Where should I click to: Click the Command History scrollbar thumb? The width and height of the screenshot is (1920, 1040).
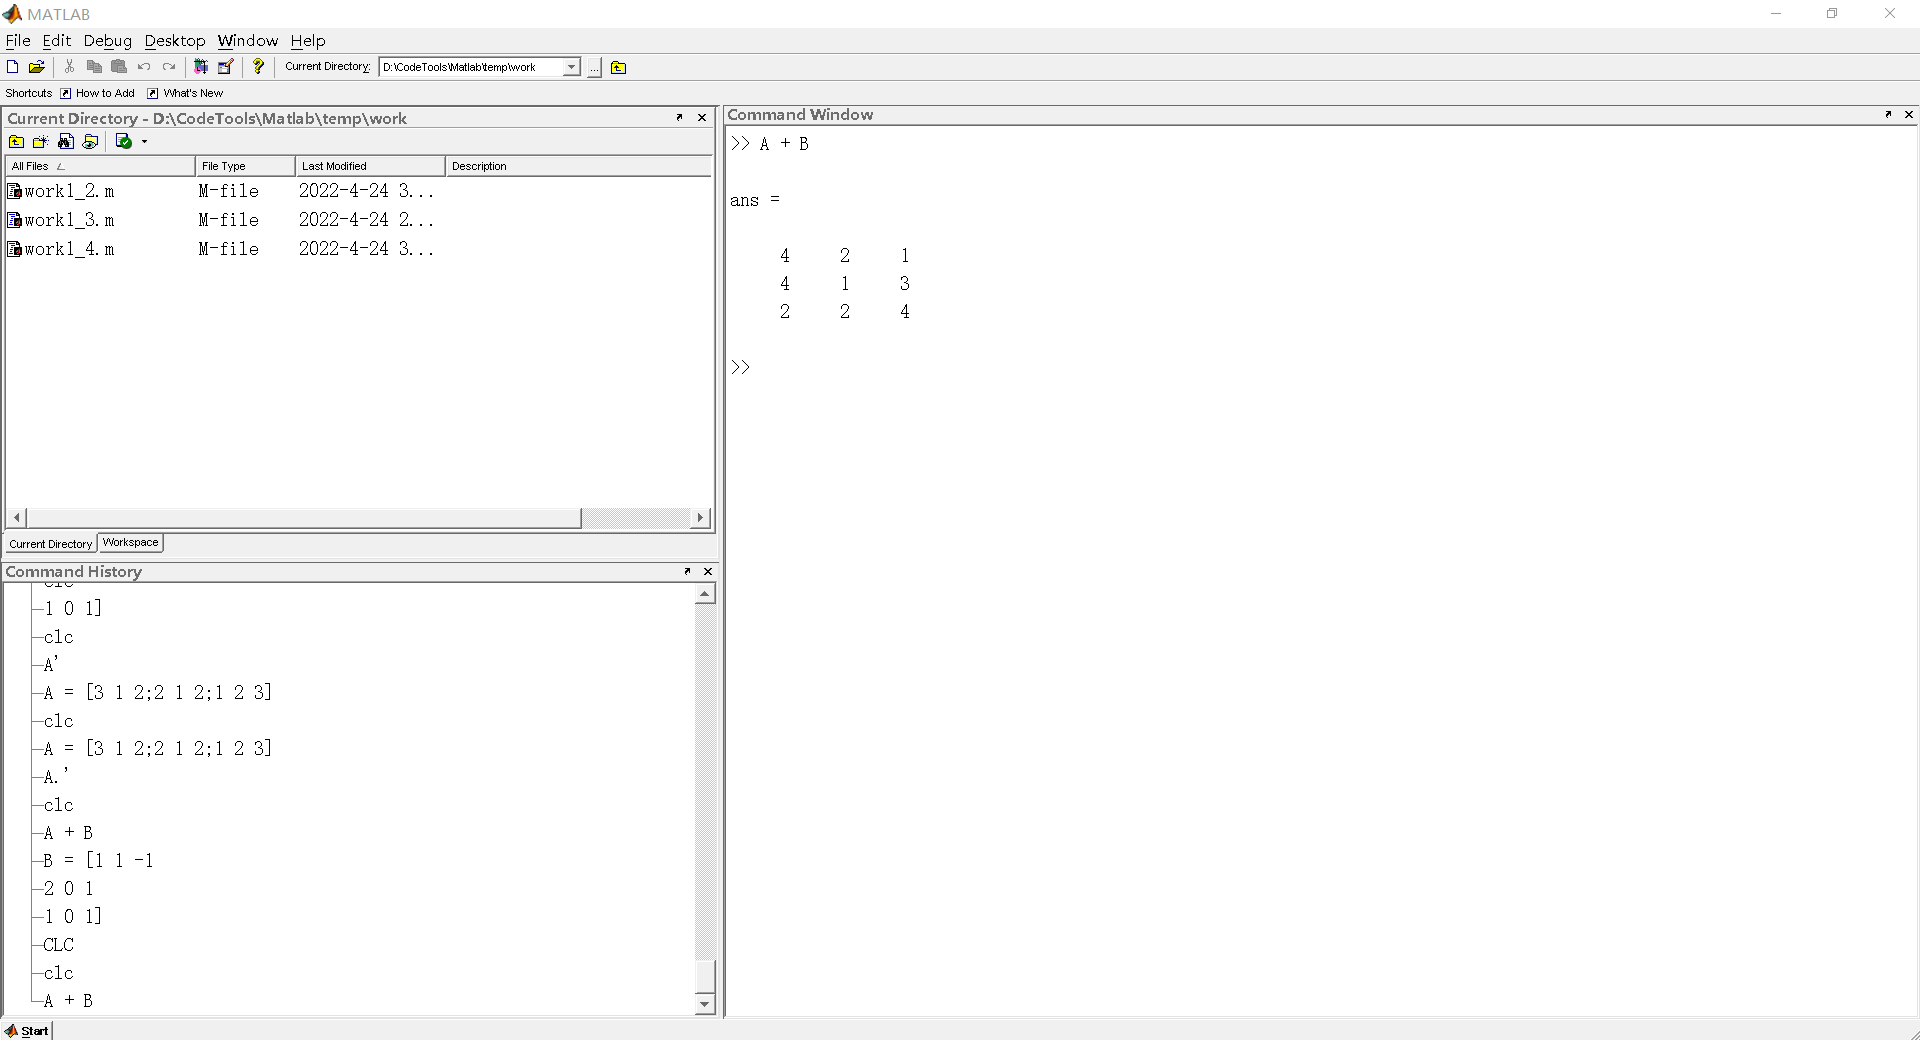click(x=705, y=975)
